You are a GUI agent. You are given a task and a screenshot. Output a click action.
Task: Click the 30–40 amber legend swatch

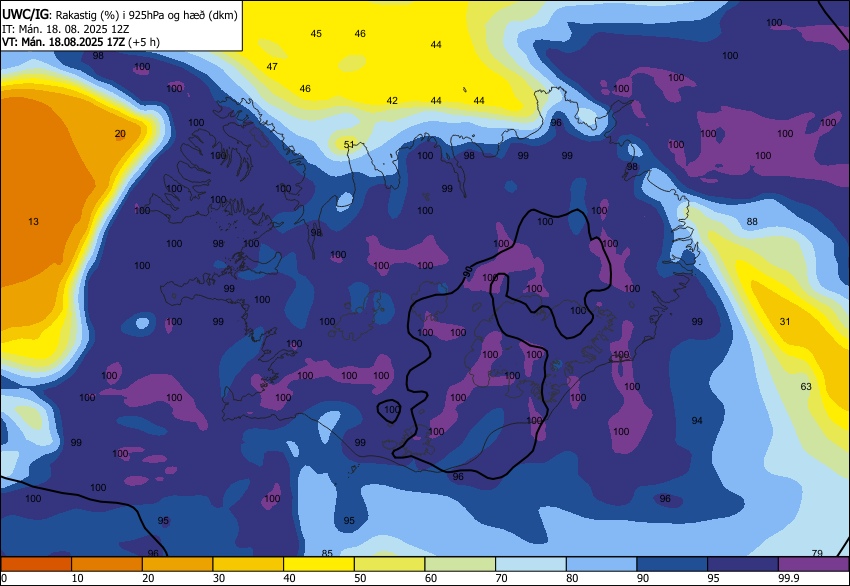pos(248,564)
